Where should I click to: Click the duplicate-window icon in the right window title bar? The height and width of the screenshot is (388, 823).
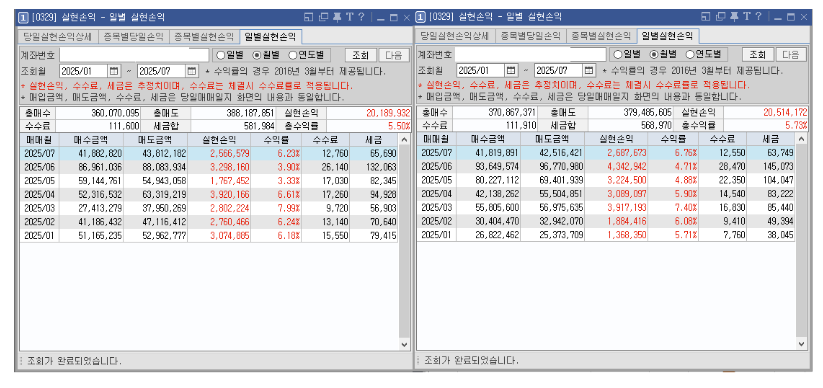point(720,17)
